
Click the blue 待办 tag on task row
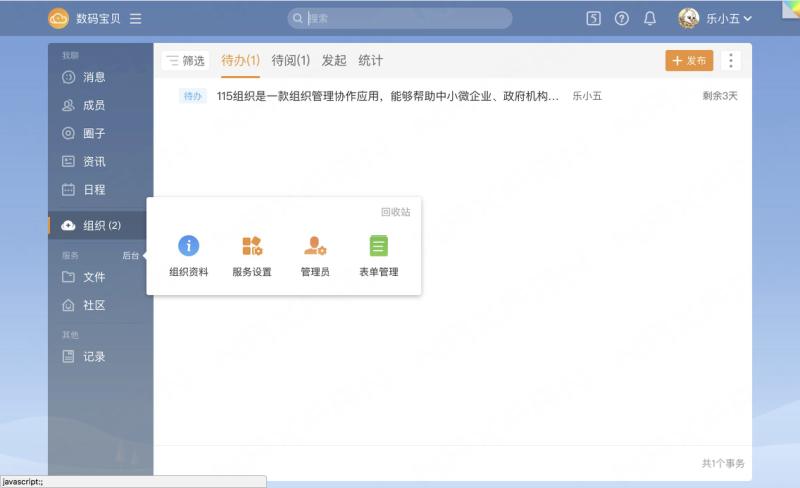(193, 96)
